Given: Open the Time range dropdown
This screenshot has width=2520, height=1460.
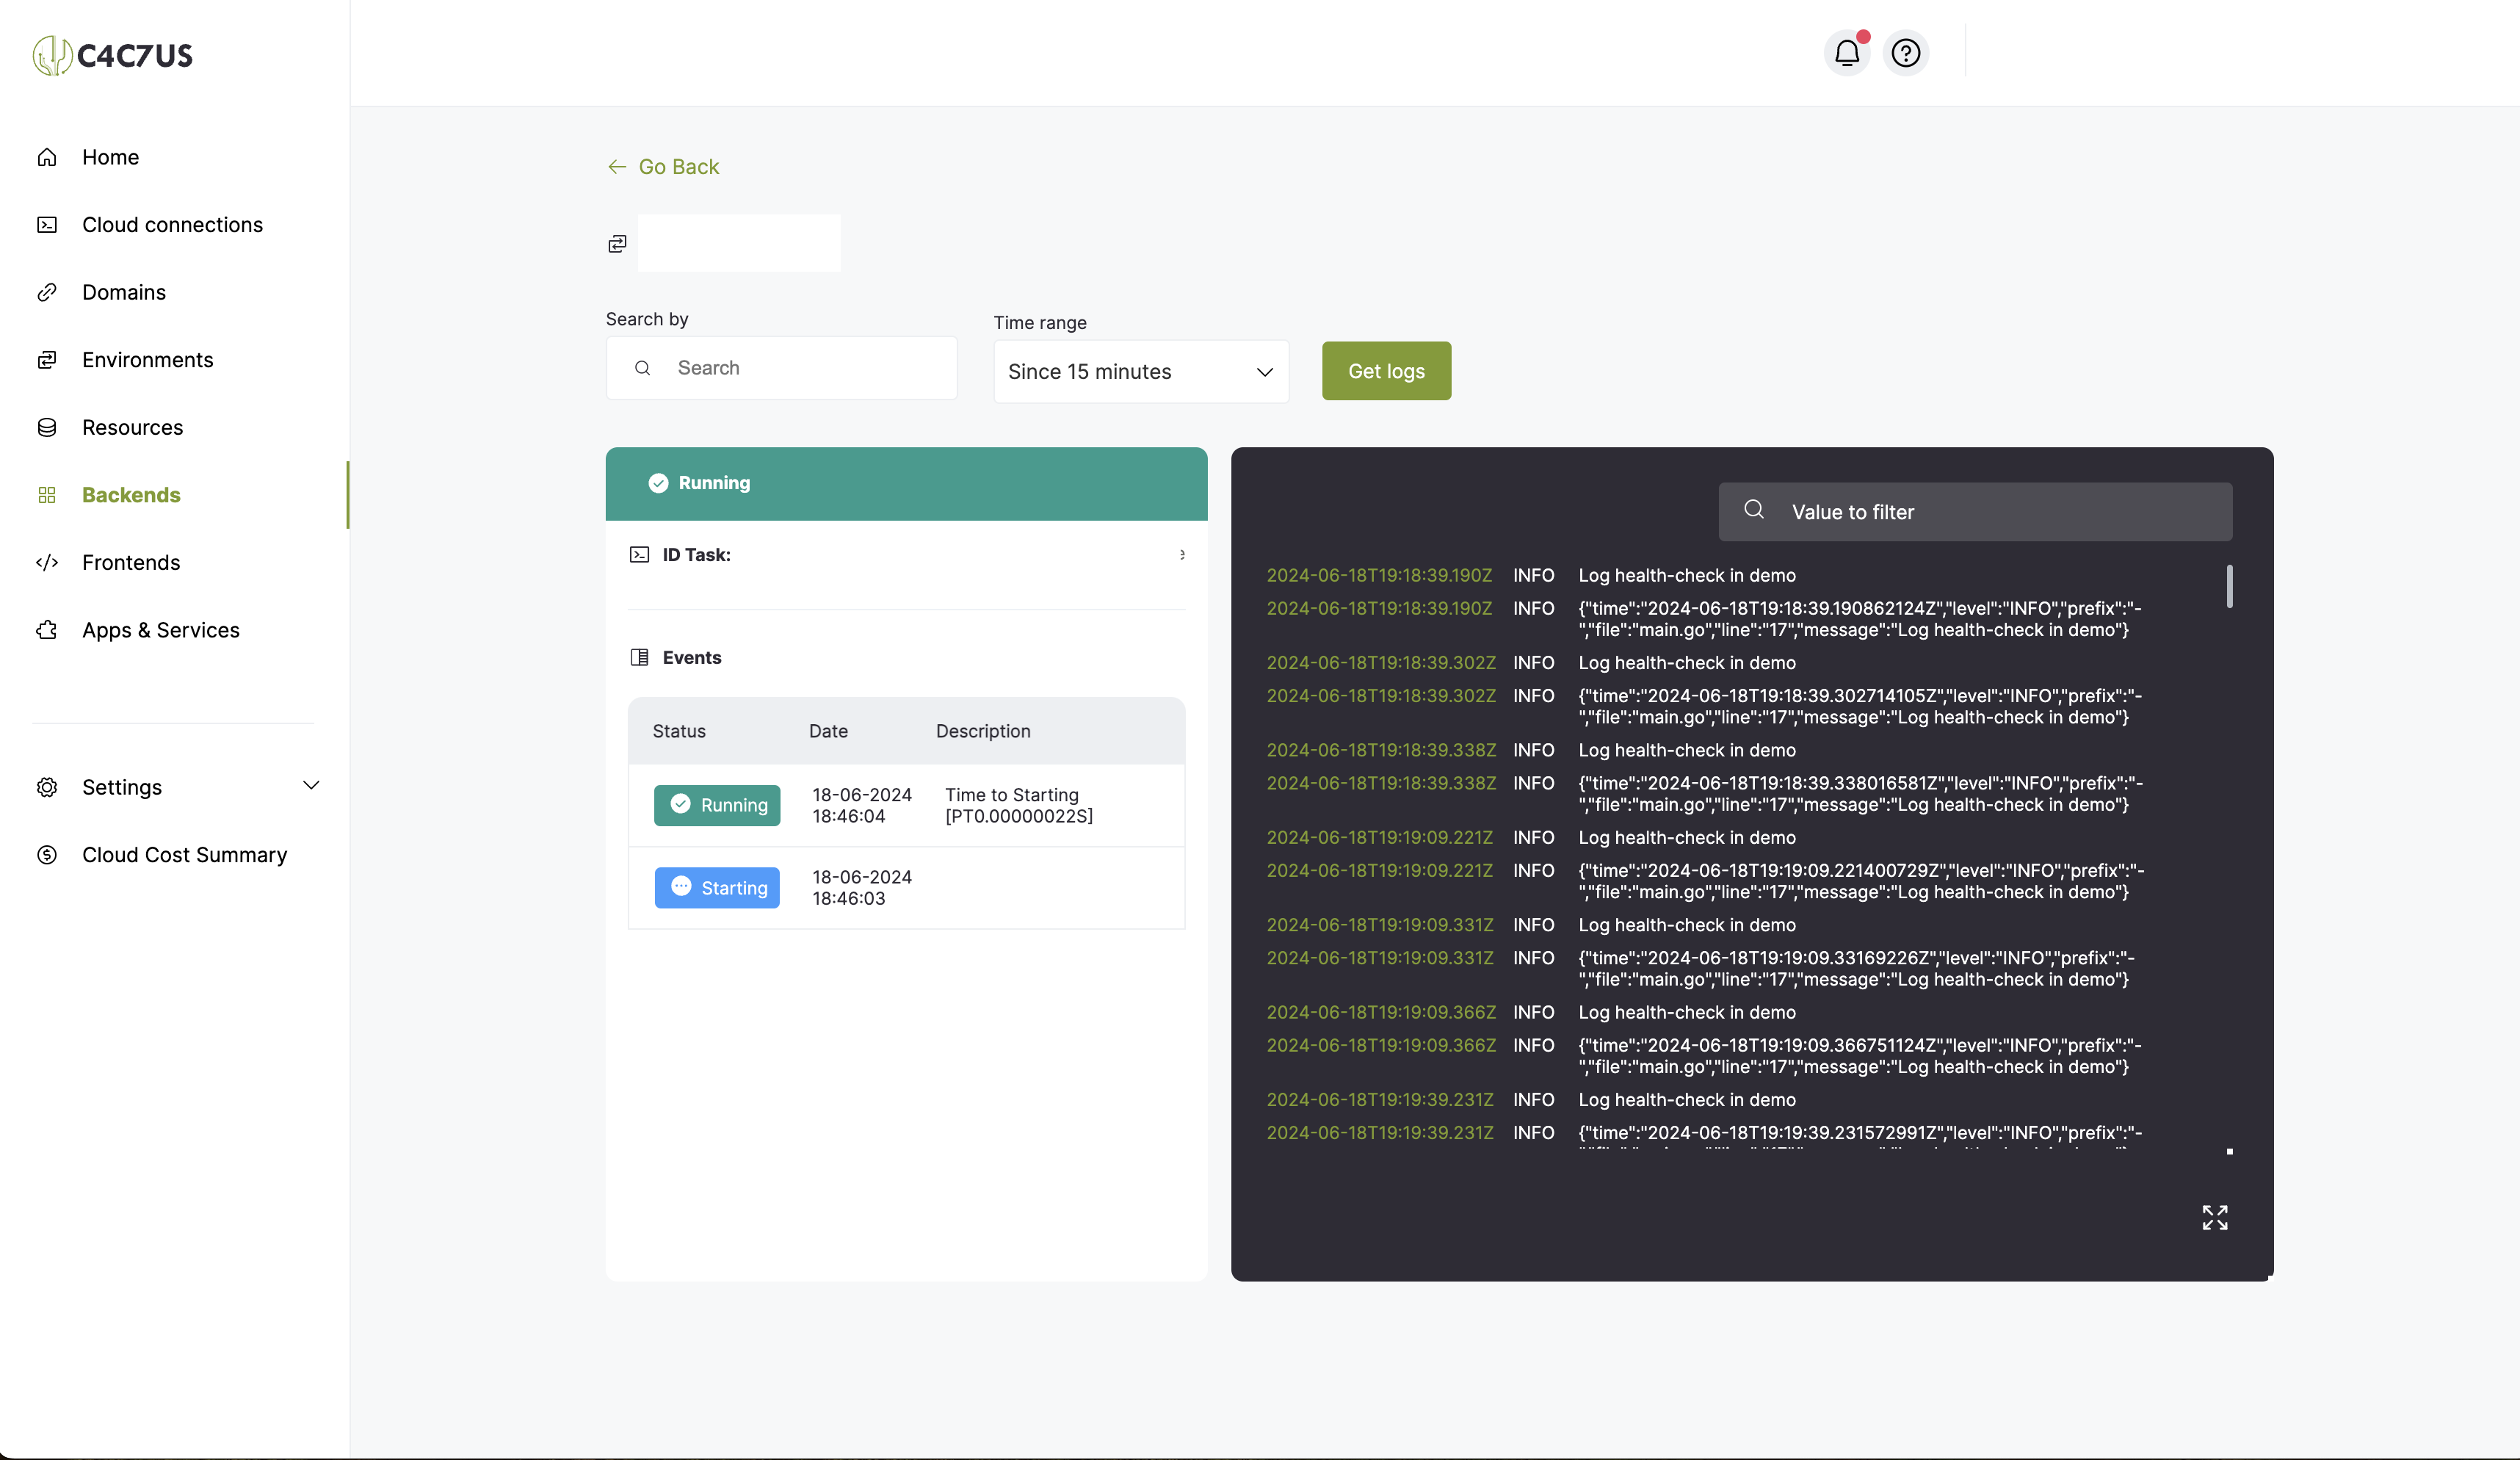Looking at the screenshot, I should pos(1141,371).
